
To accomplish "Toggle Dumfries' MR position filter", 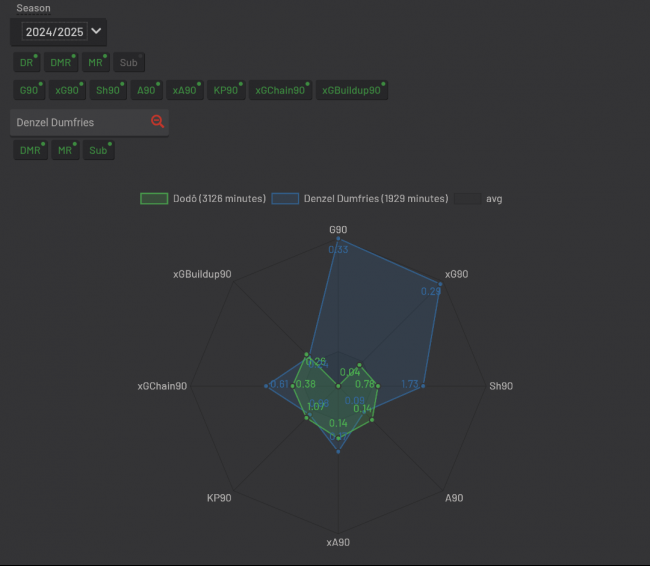I will tap(65, 150).
